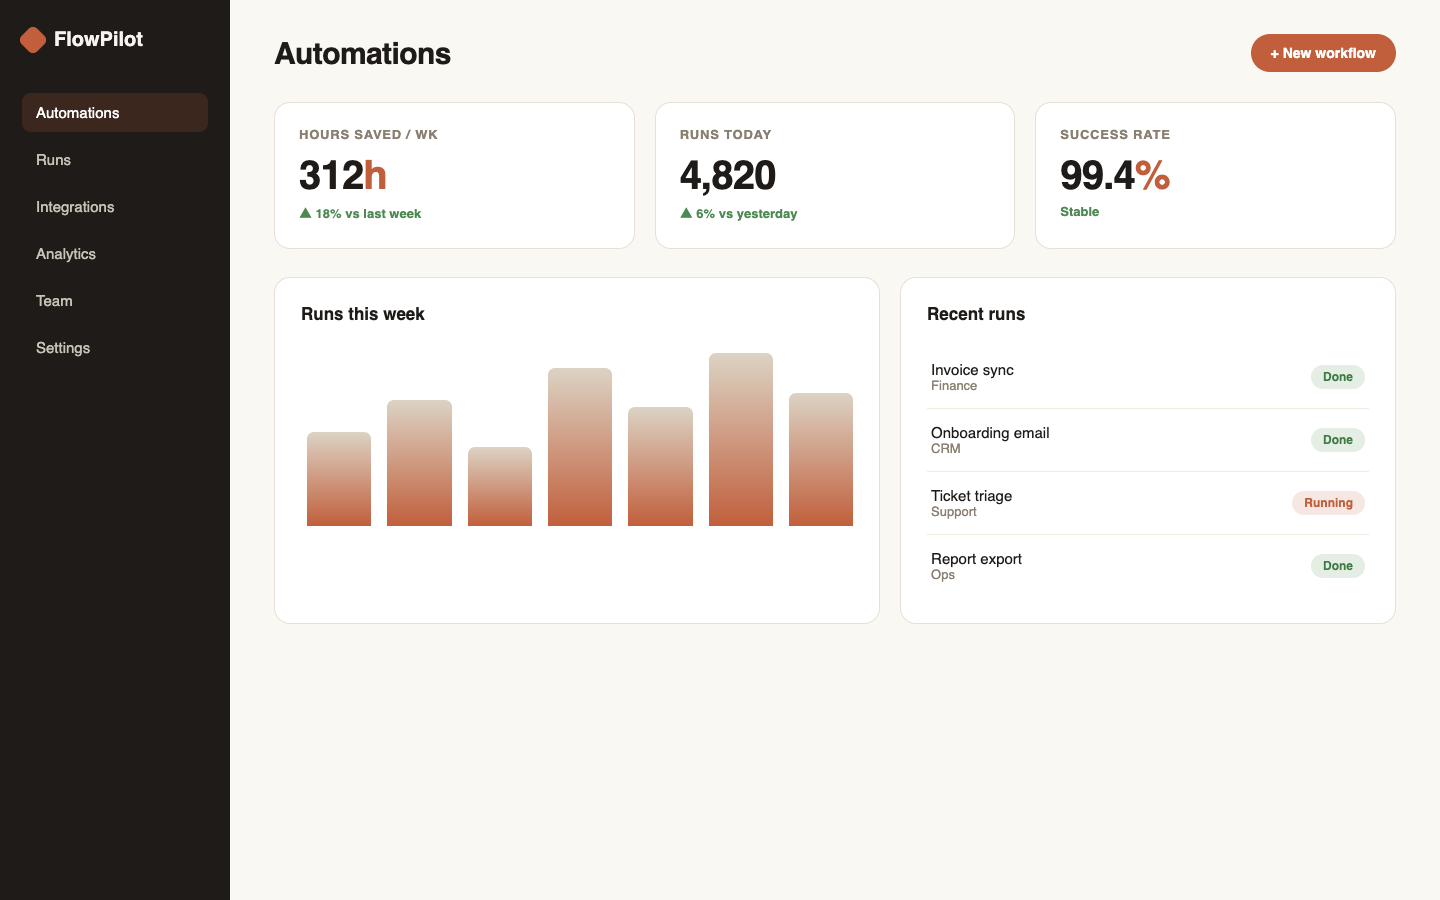Click the Runs this week heading

coord(363,314)
